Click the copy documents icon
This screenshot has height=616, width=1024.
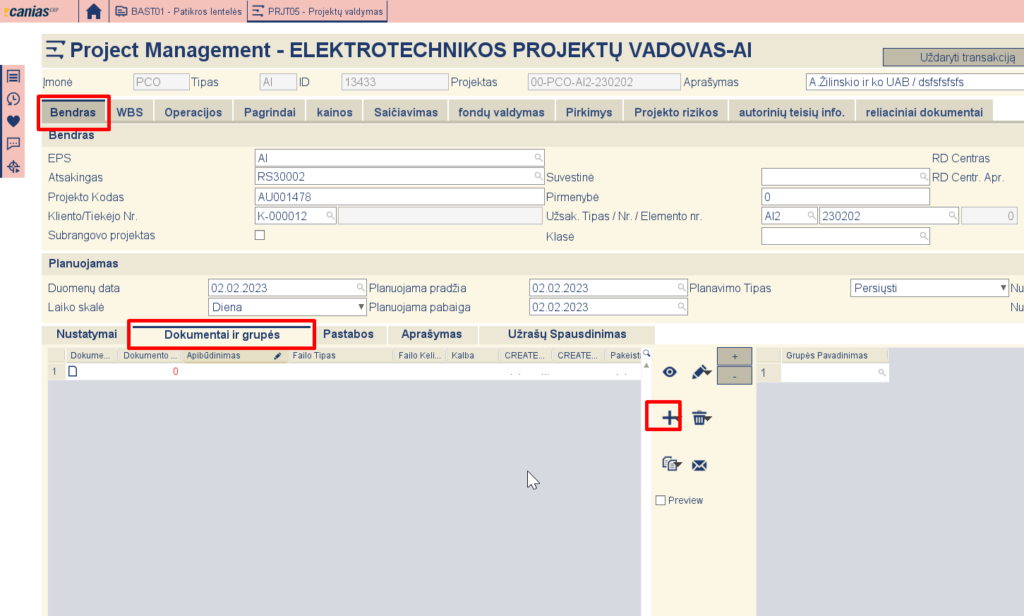pos(670,465)
